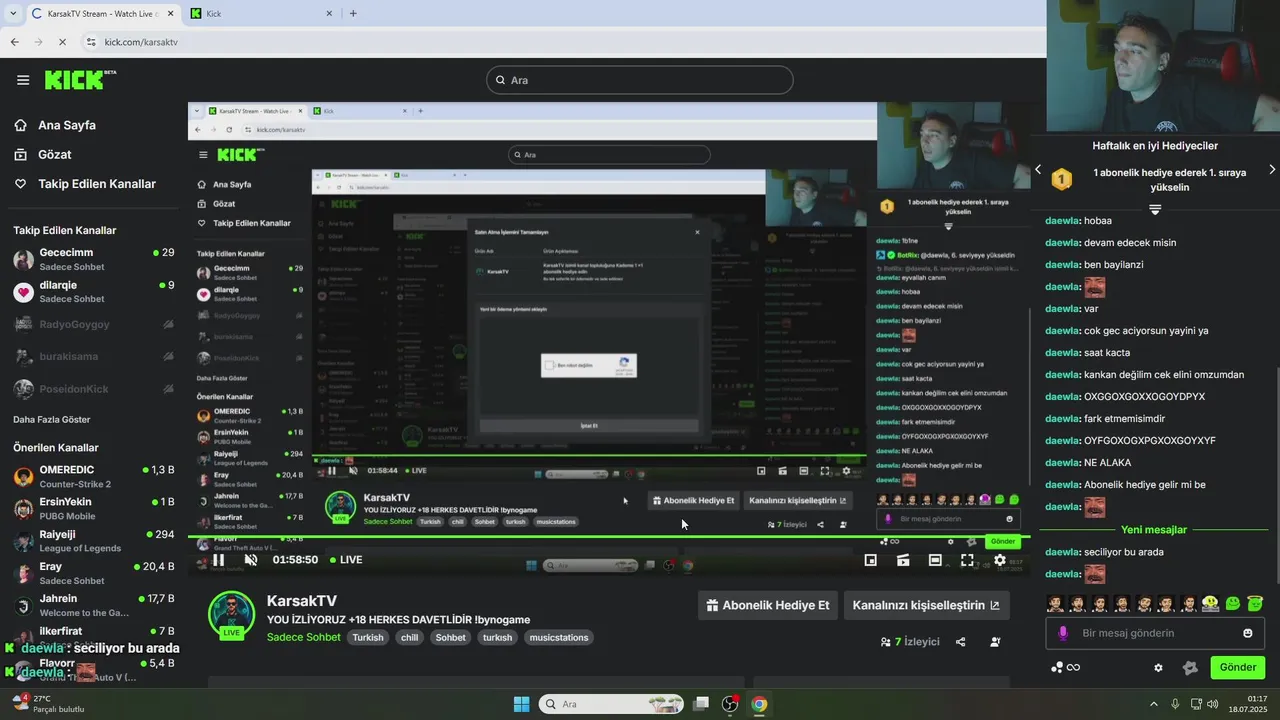Select the musicstations tag
Viewport: 1280px width, 720px height.
click(559, 637)
